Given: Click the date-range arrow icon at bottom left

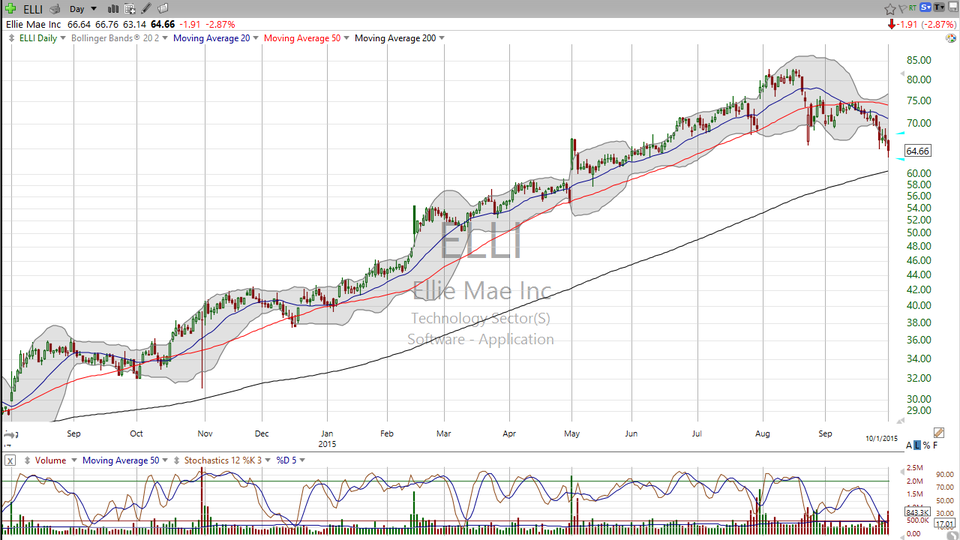Looking at the screenshot, I should [10, 433].
